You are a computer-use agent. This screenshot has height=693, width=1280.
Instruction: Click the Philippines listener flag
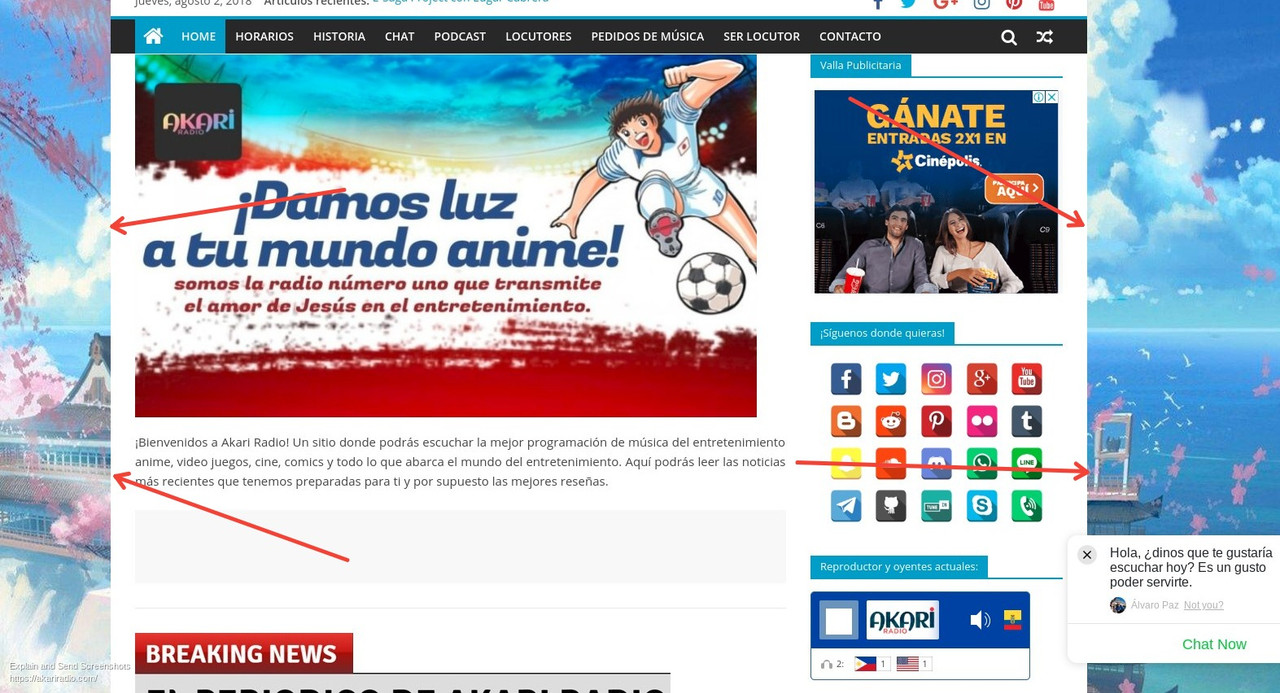[x=865, y=664]
